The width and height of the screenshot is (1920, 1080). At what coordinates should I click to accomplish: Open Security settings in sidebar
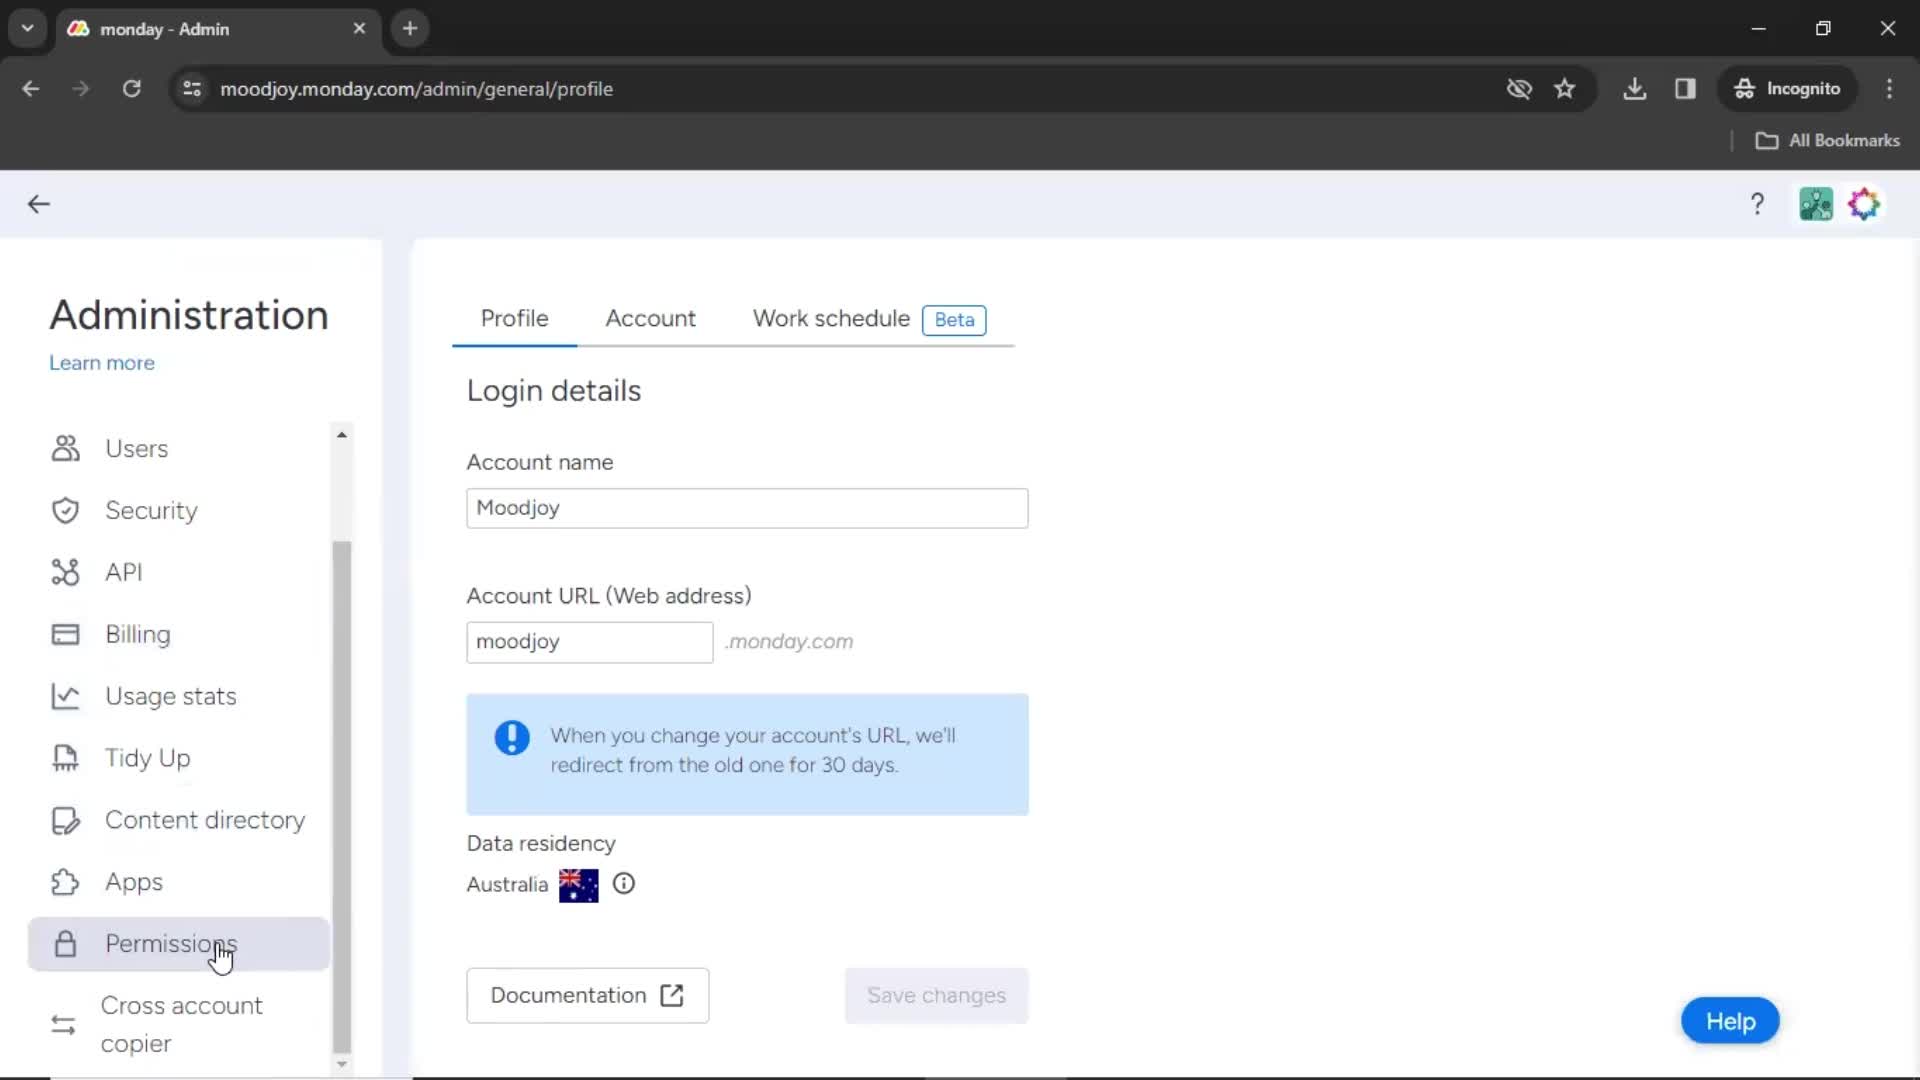click(x=178, y=510)
